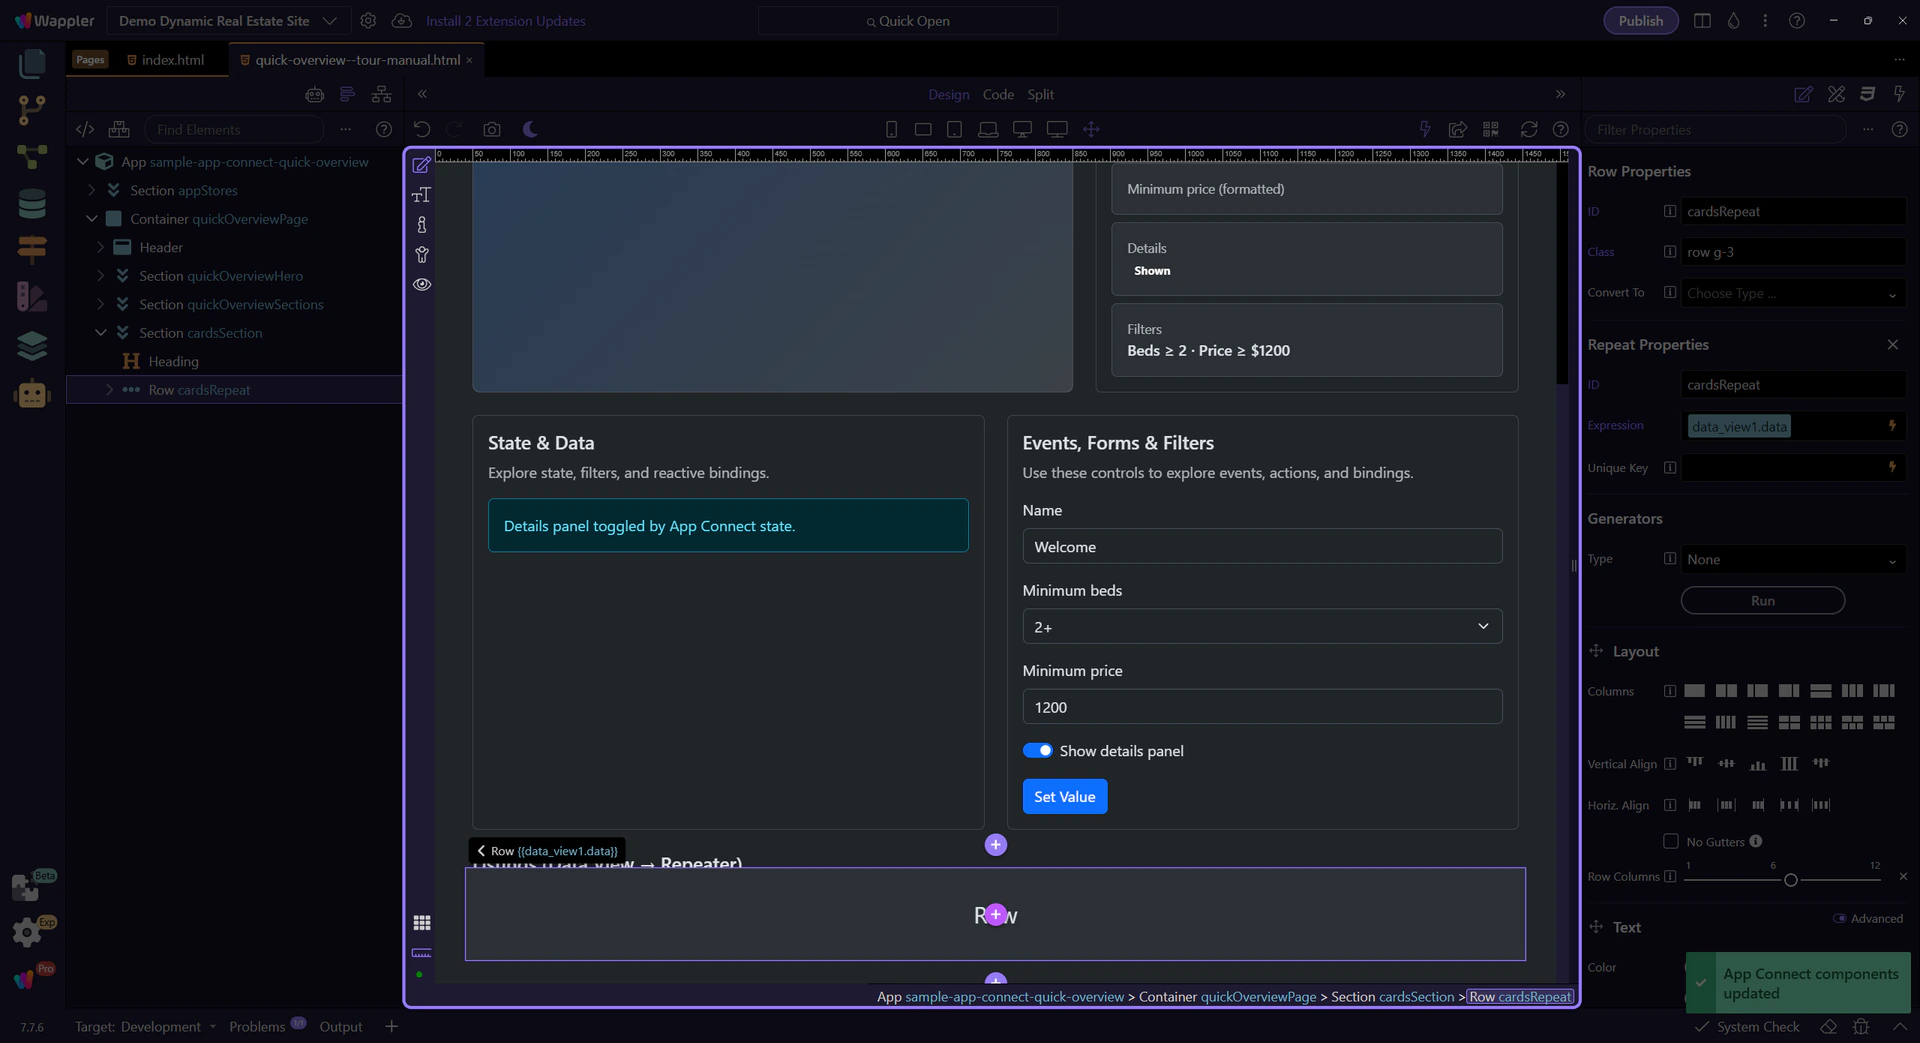Click the undo icon in design toolbar
1920x1043 pixels.
pyautogui.click(x=422, y=129)
